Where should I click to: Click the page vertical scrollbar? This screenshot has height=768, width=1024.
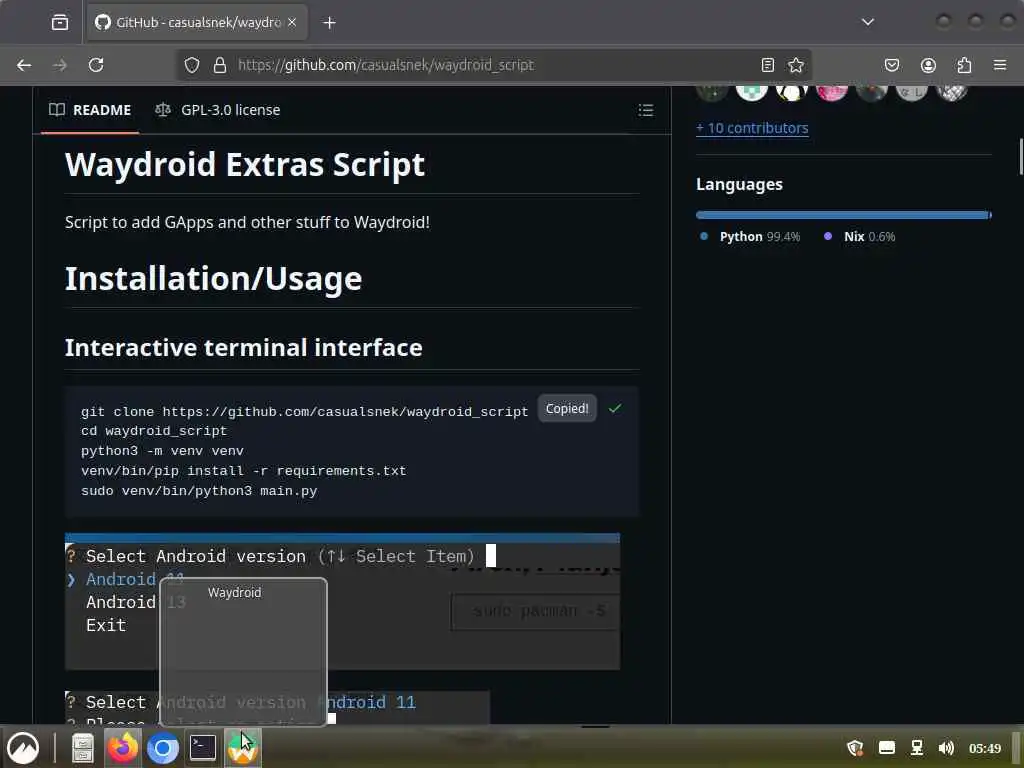[x=1020, y=157]
